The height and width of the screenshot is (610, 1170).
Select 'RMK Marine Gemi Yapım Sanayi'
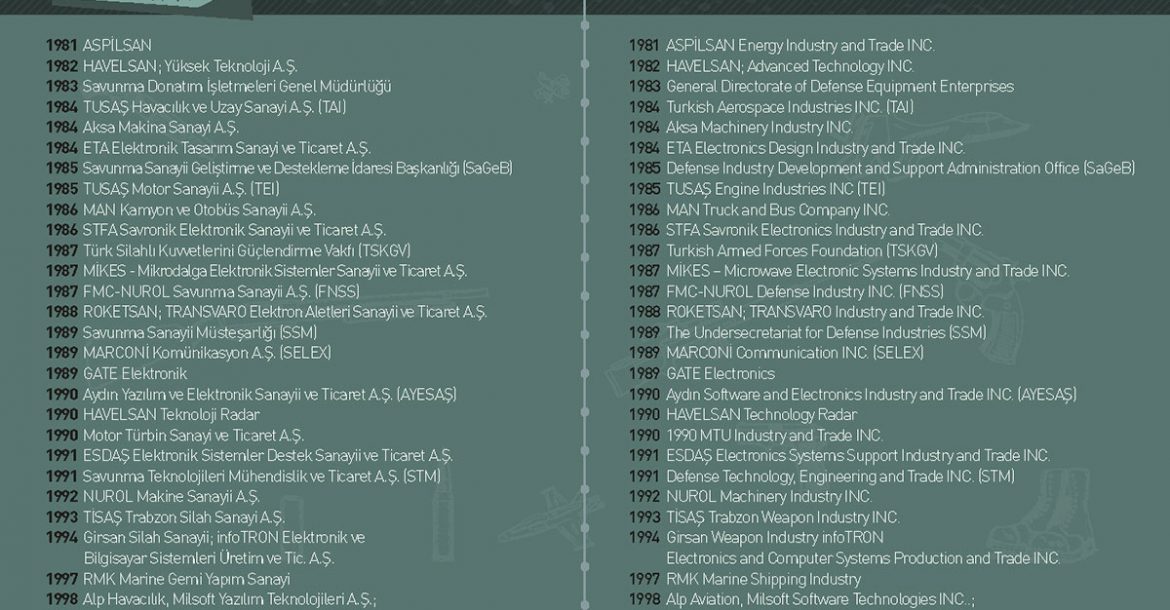(x=187, y=579)
